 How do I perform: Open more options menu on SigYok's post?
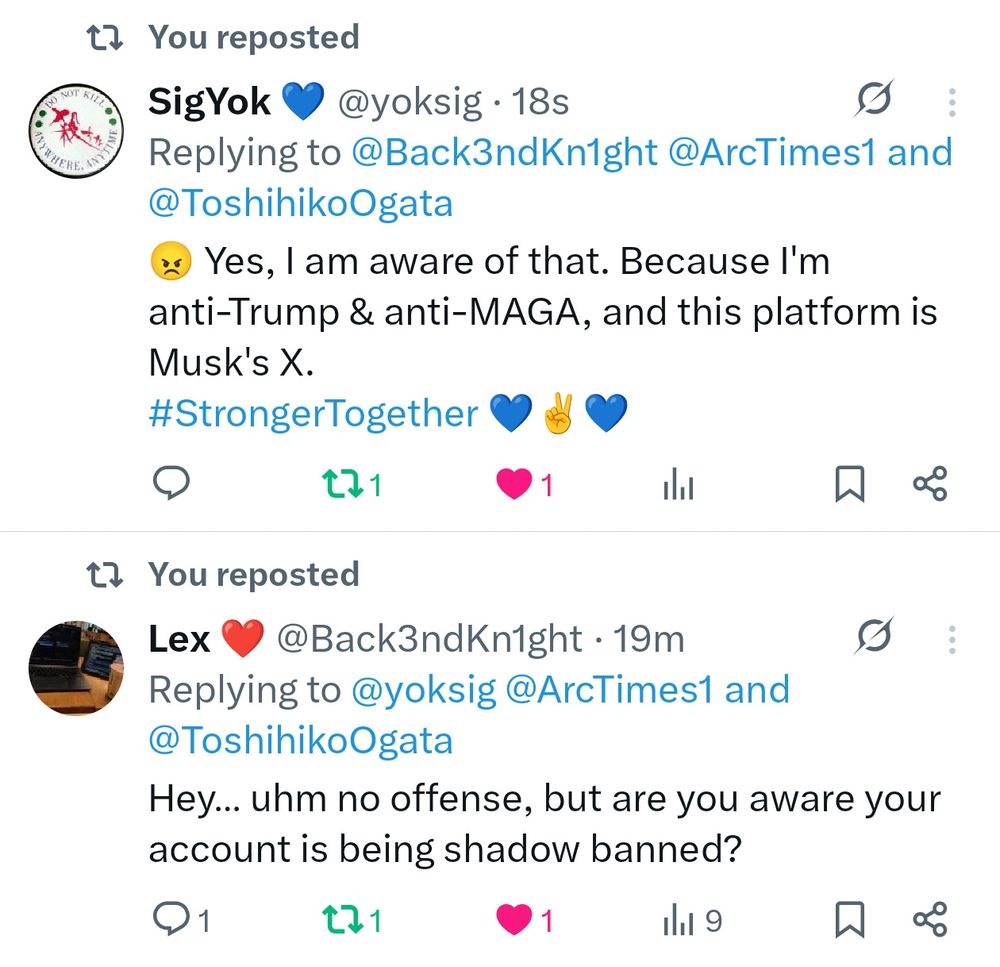952,101
